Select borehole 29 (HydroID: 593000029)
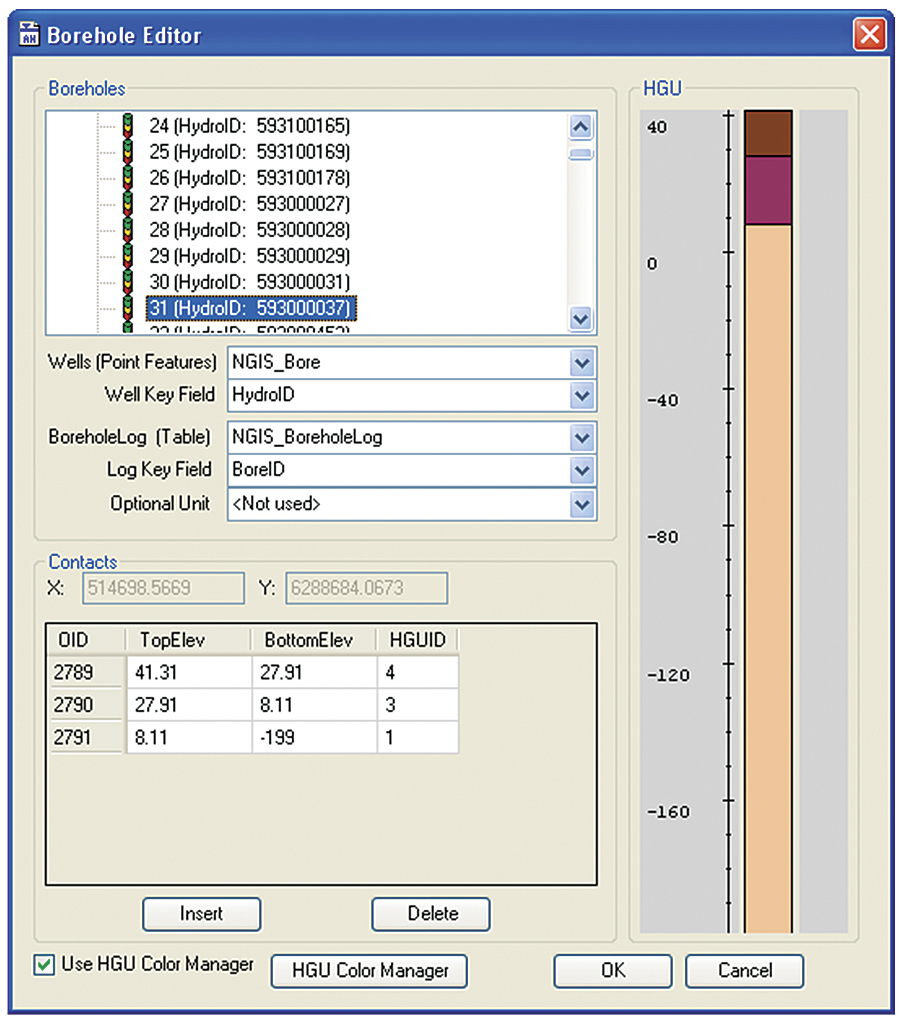The height and width of the screenshot is (1020, 900). [x=250, y=256]
